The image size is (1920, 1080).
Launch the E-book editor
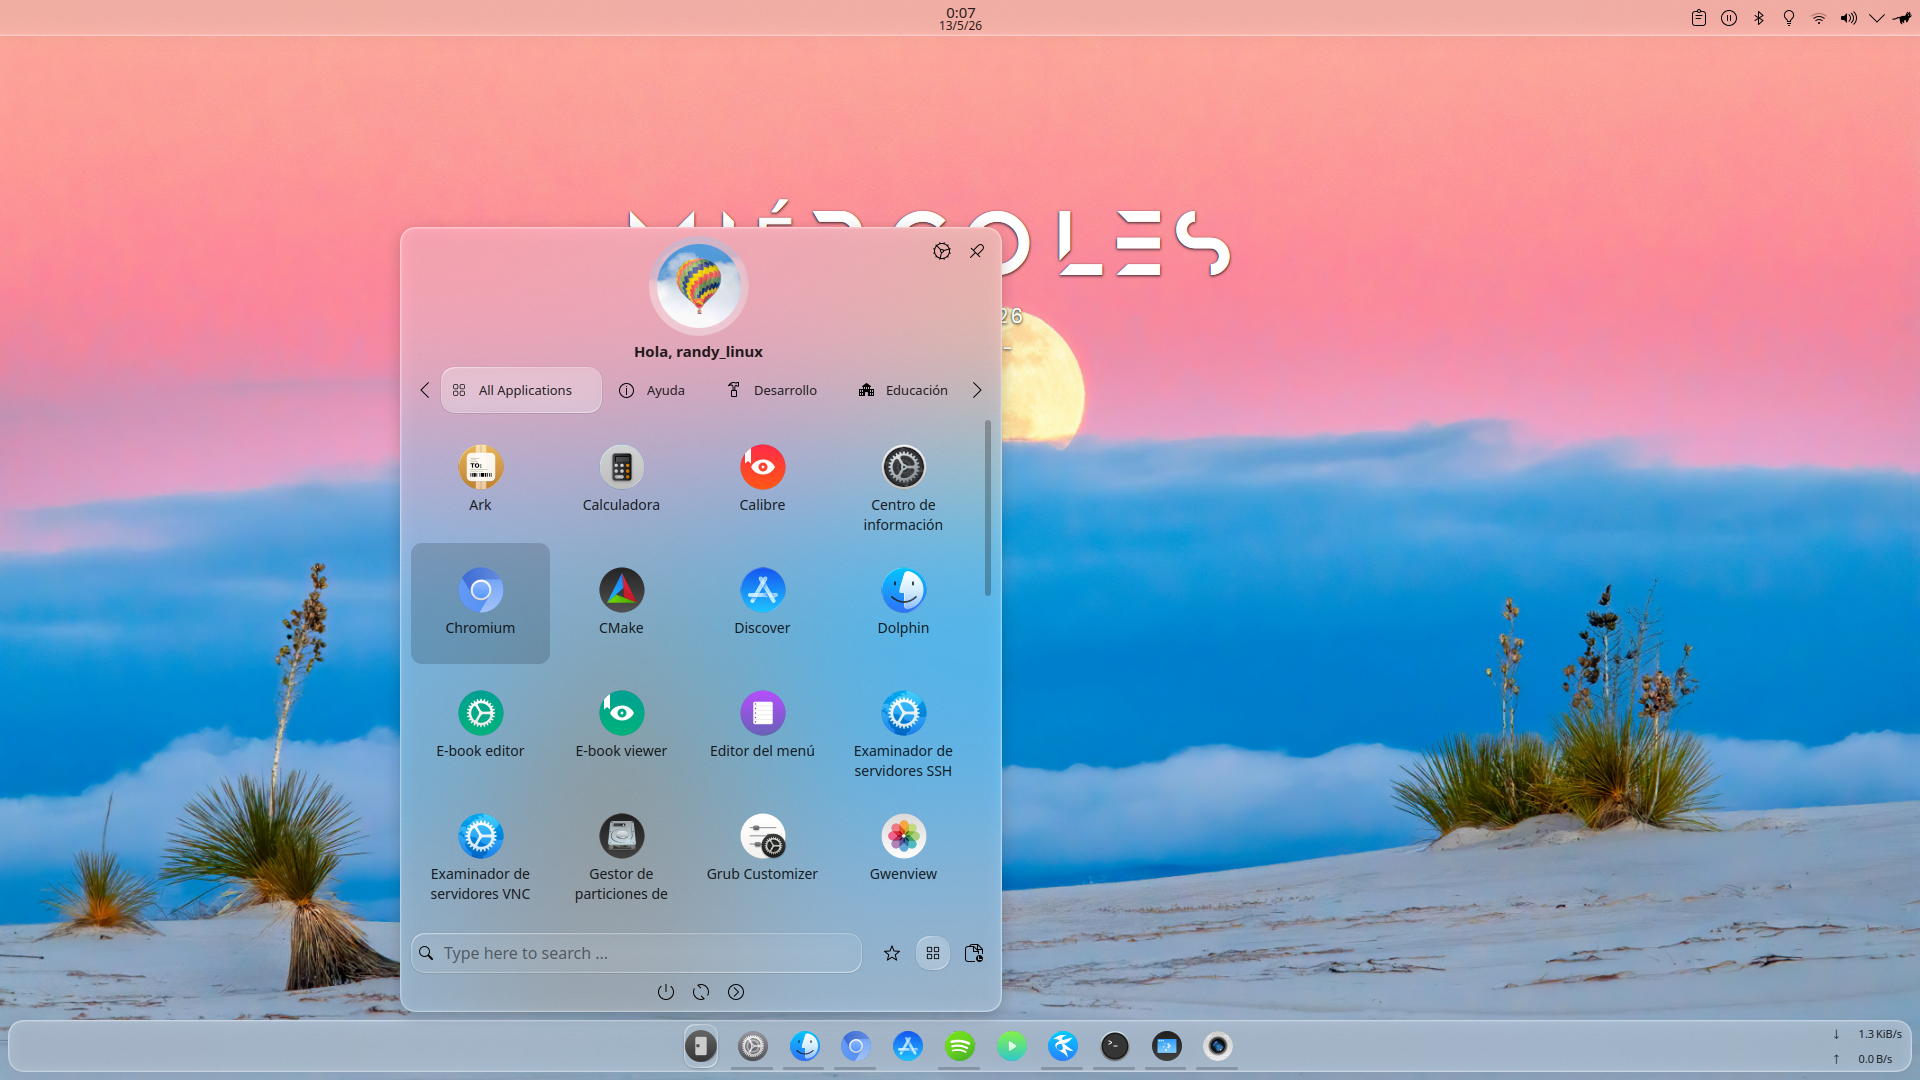pyautogui.click(x=480, y=725)
